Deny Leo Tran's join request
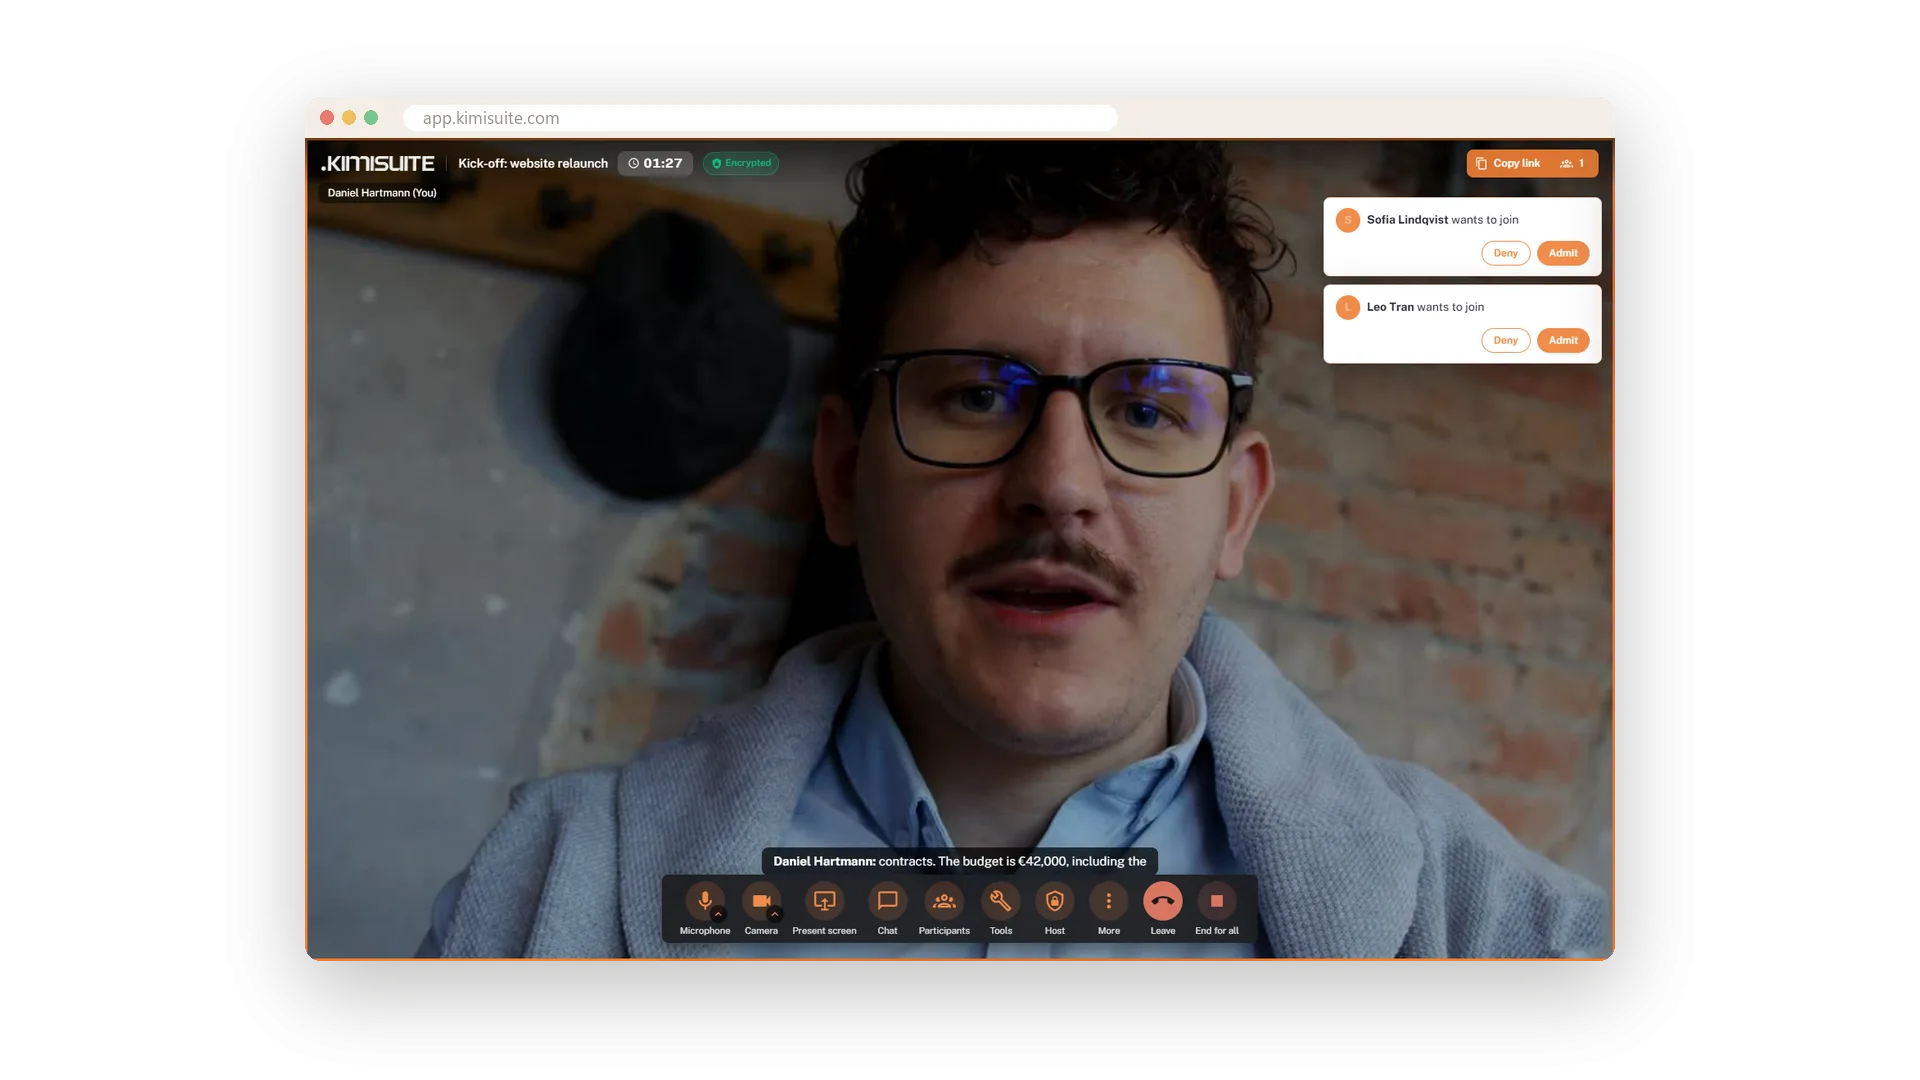The width and height of the screenshot is (1920, 1080). click(x=1505, y=340)
